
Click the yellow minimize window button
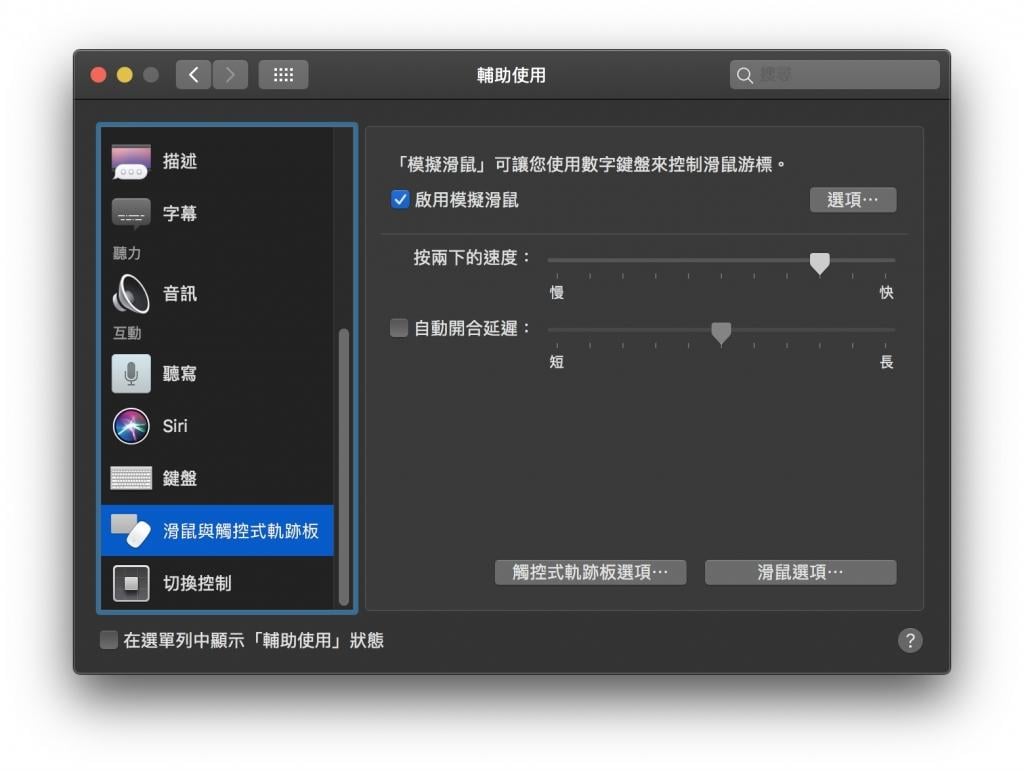click(125, 75)
